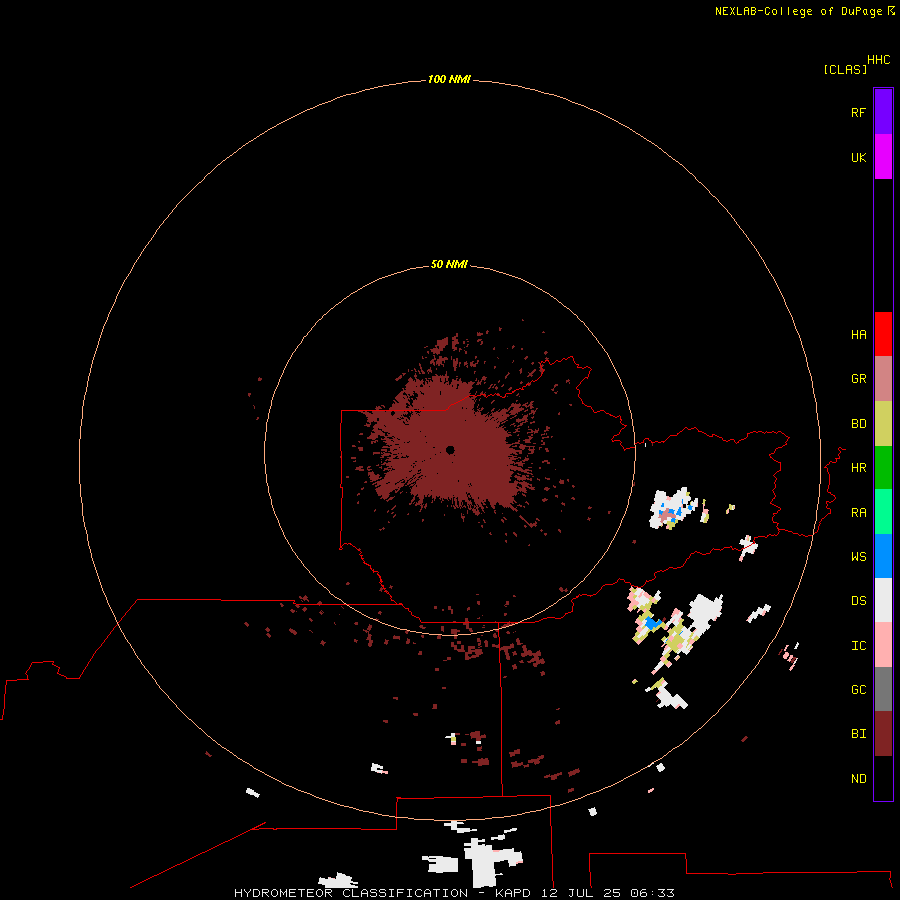Click the HA legend label

858,334
